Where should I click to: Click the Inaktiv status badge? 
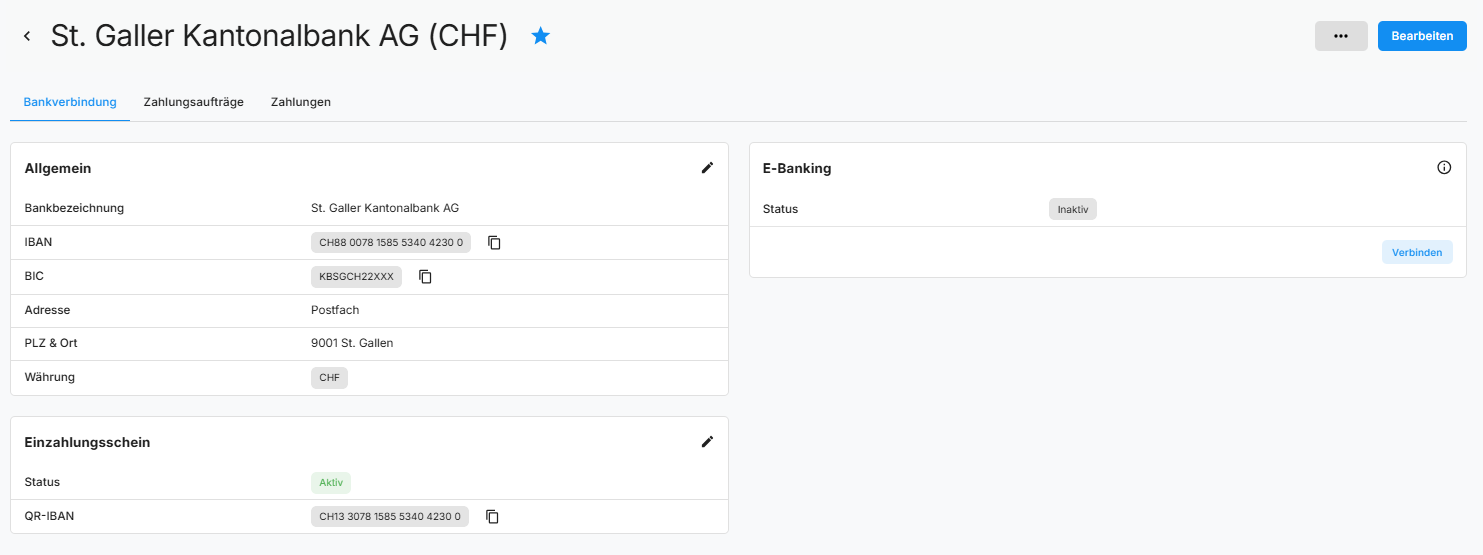point(1073,209)
